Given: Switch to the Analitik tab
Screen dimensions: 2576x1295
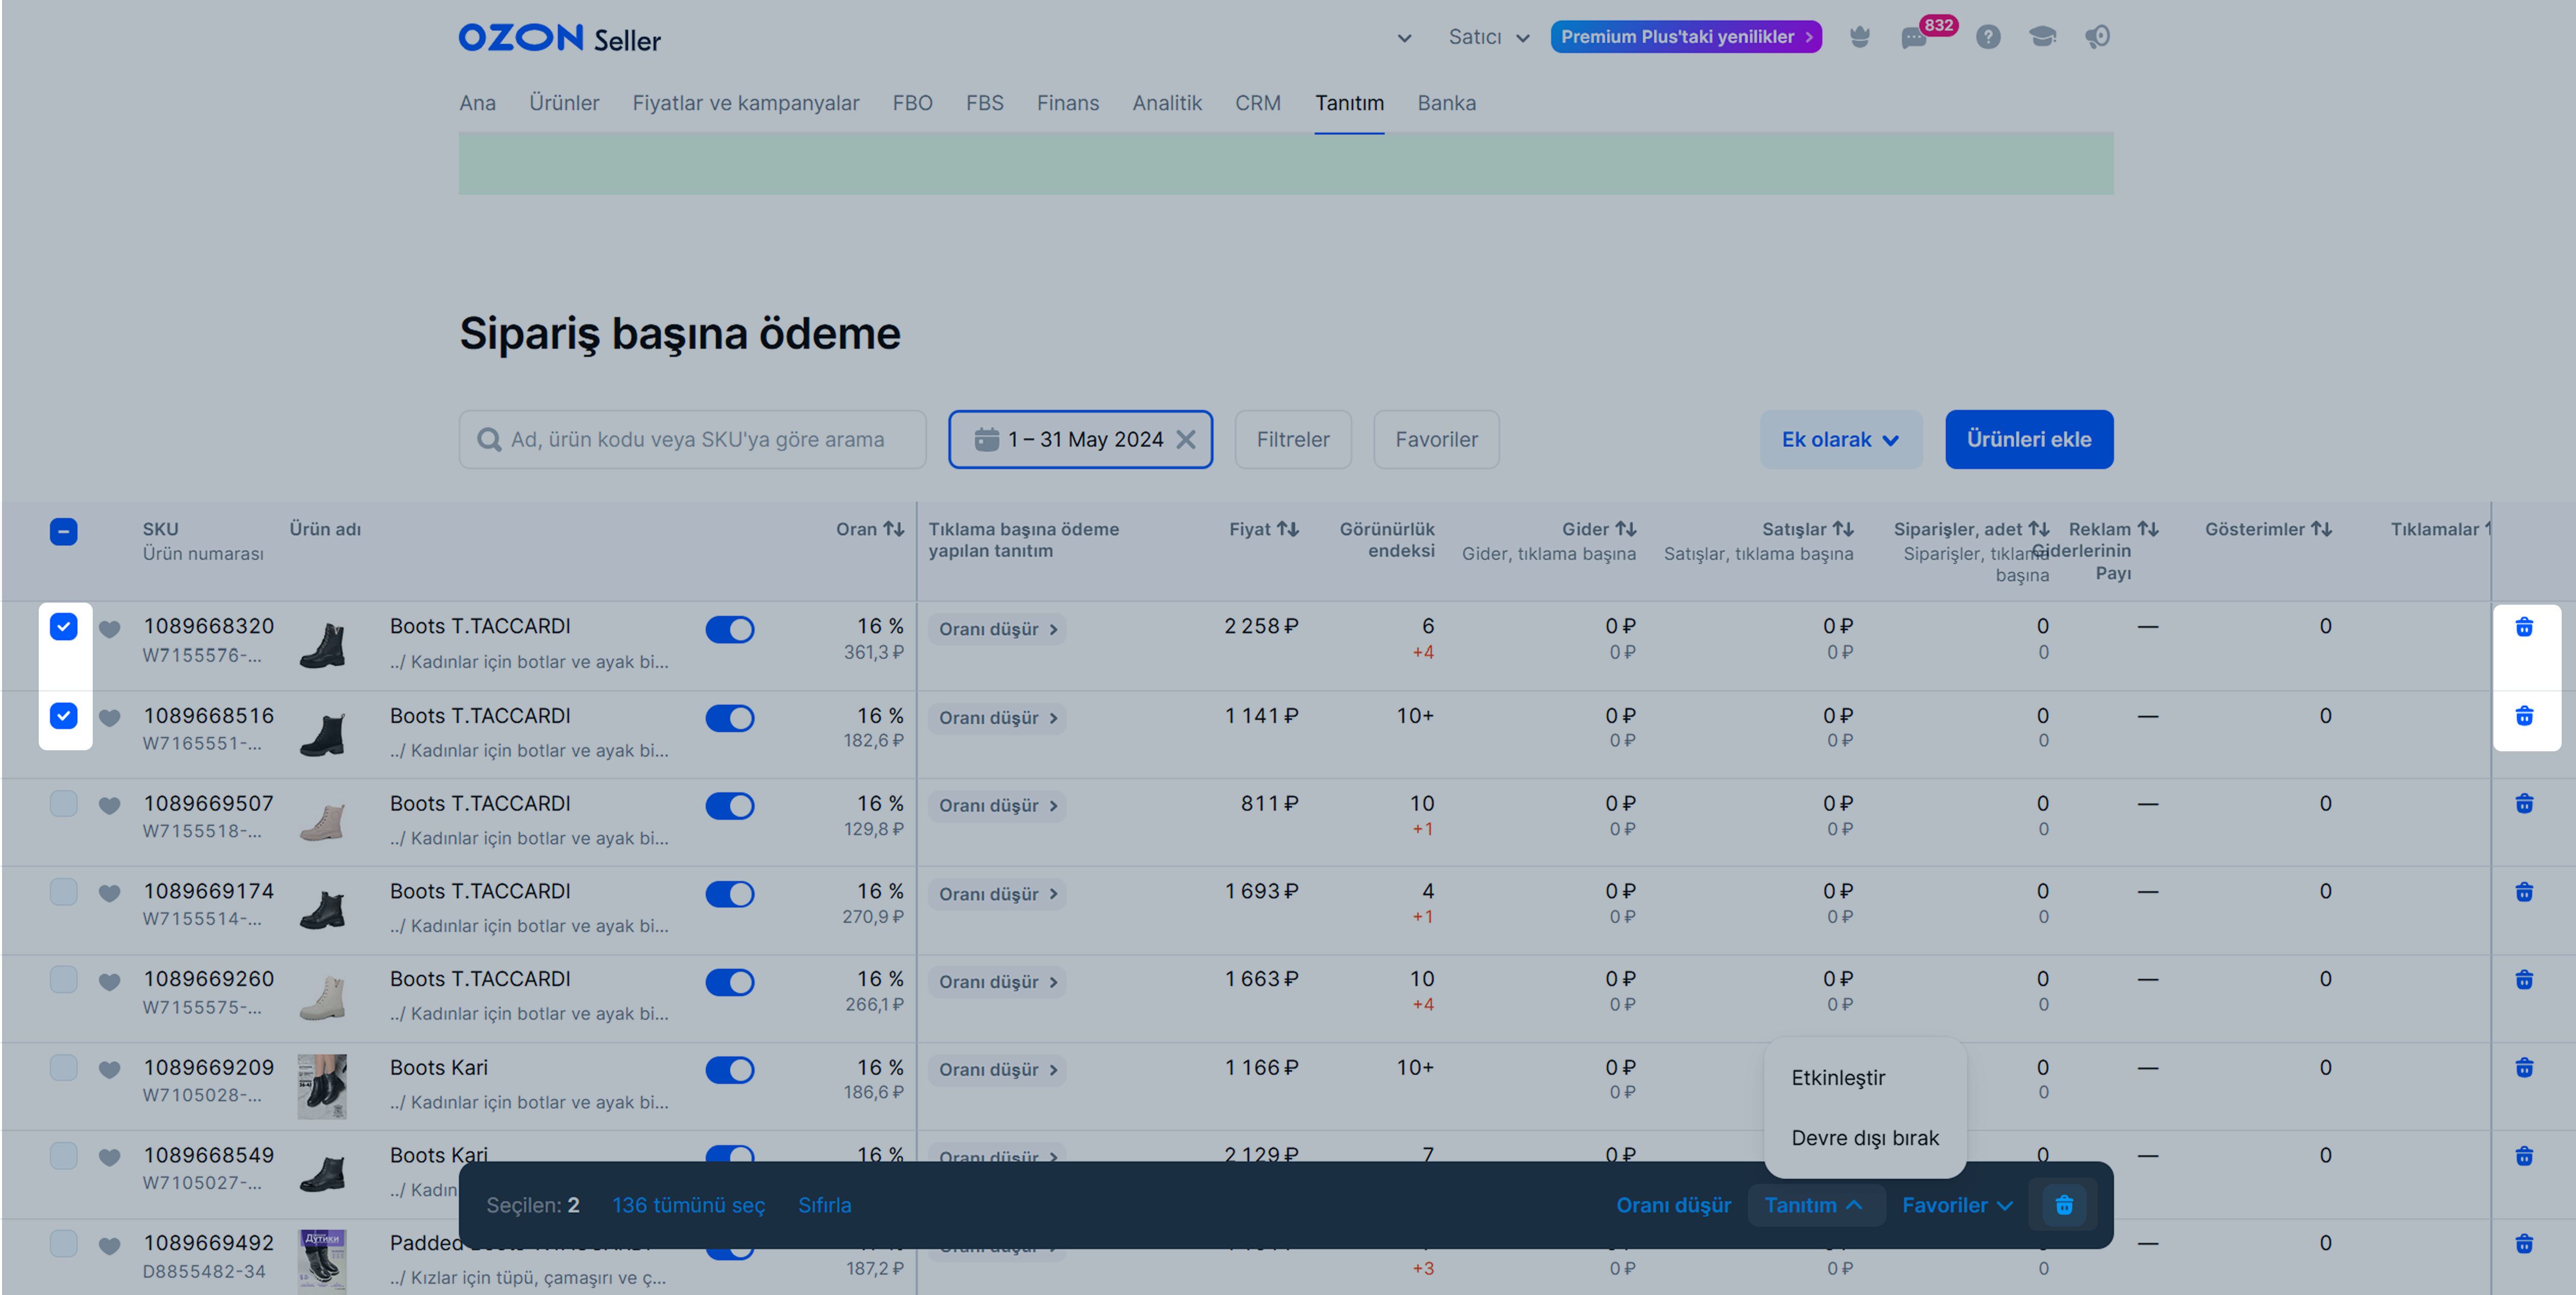Looking at the screenshot, I should (x=1166, y=103).
